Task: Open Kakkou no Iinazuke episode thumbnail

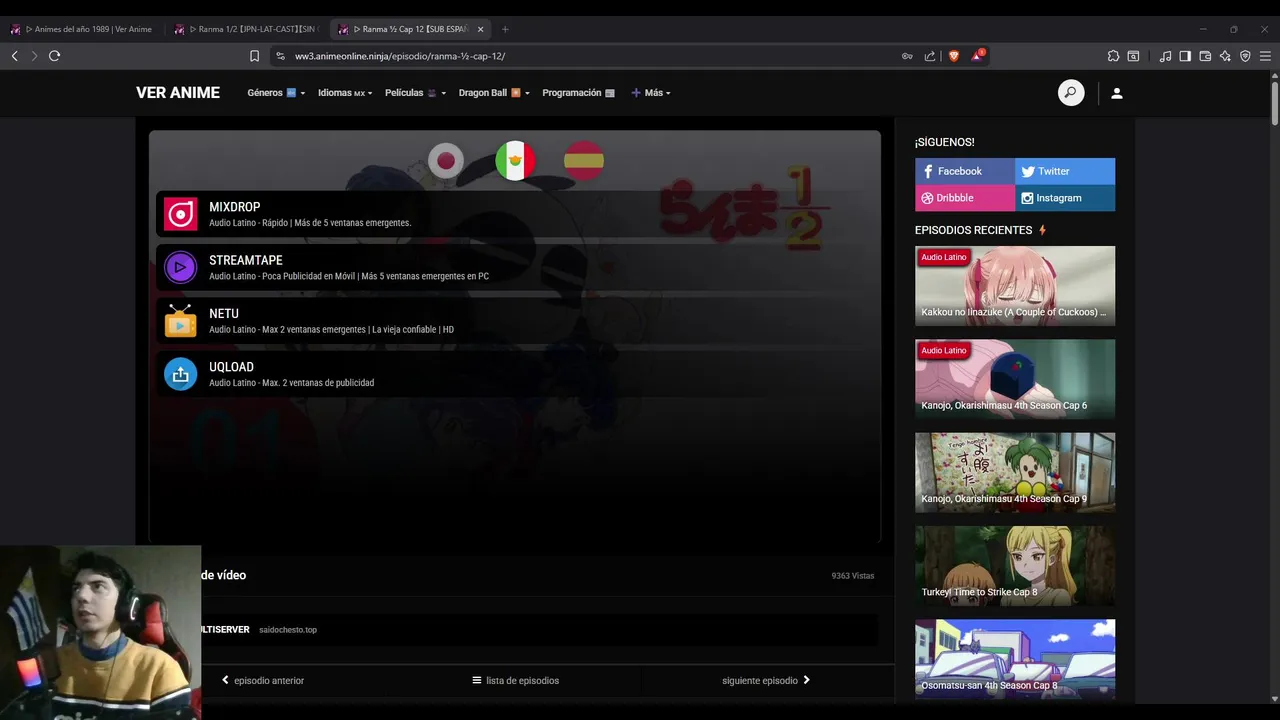Action: coord(1015,286)
